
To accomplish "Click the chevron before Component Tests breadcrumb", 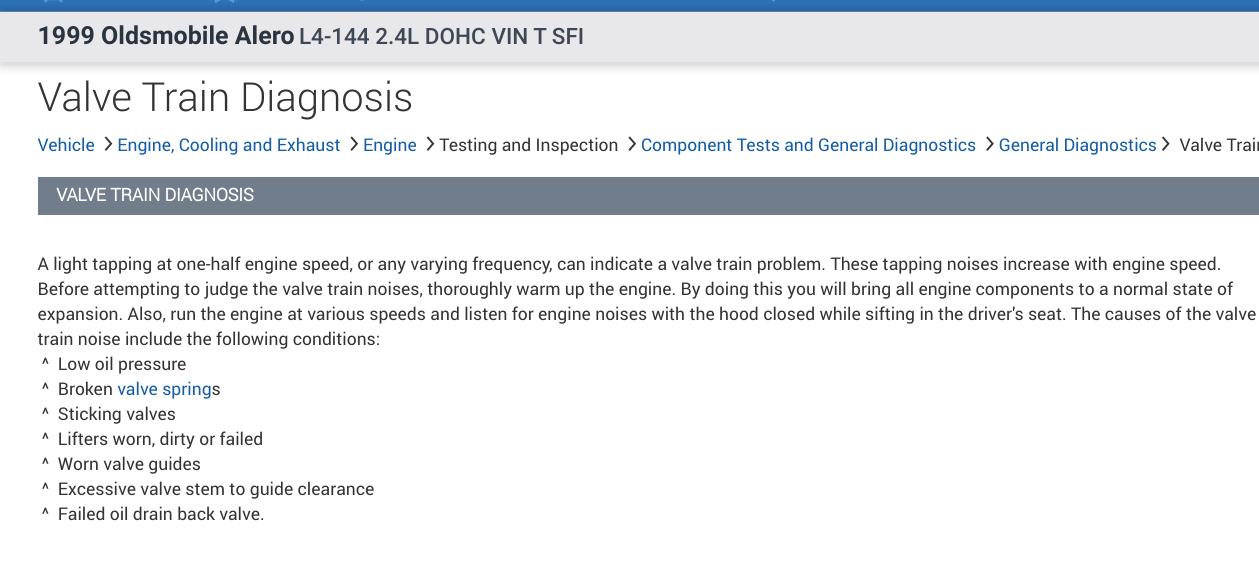I will pos(631,145).
